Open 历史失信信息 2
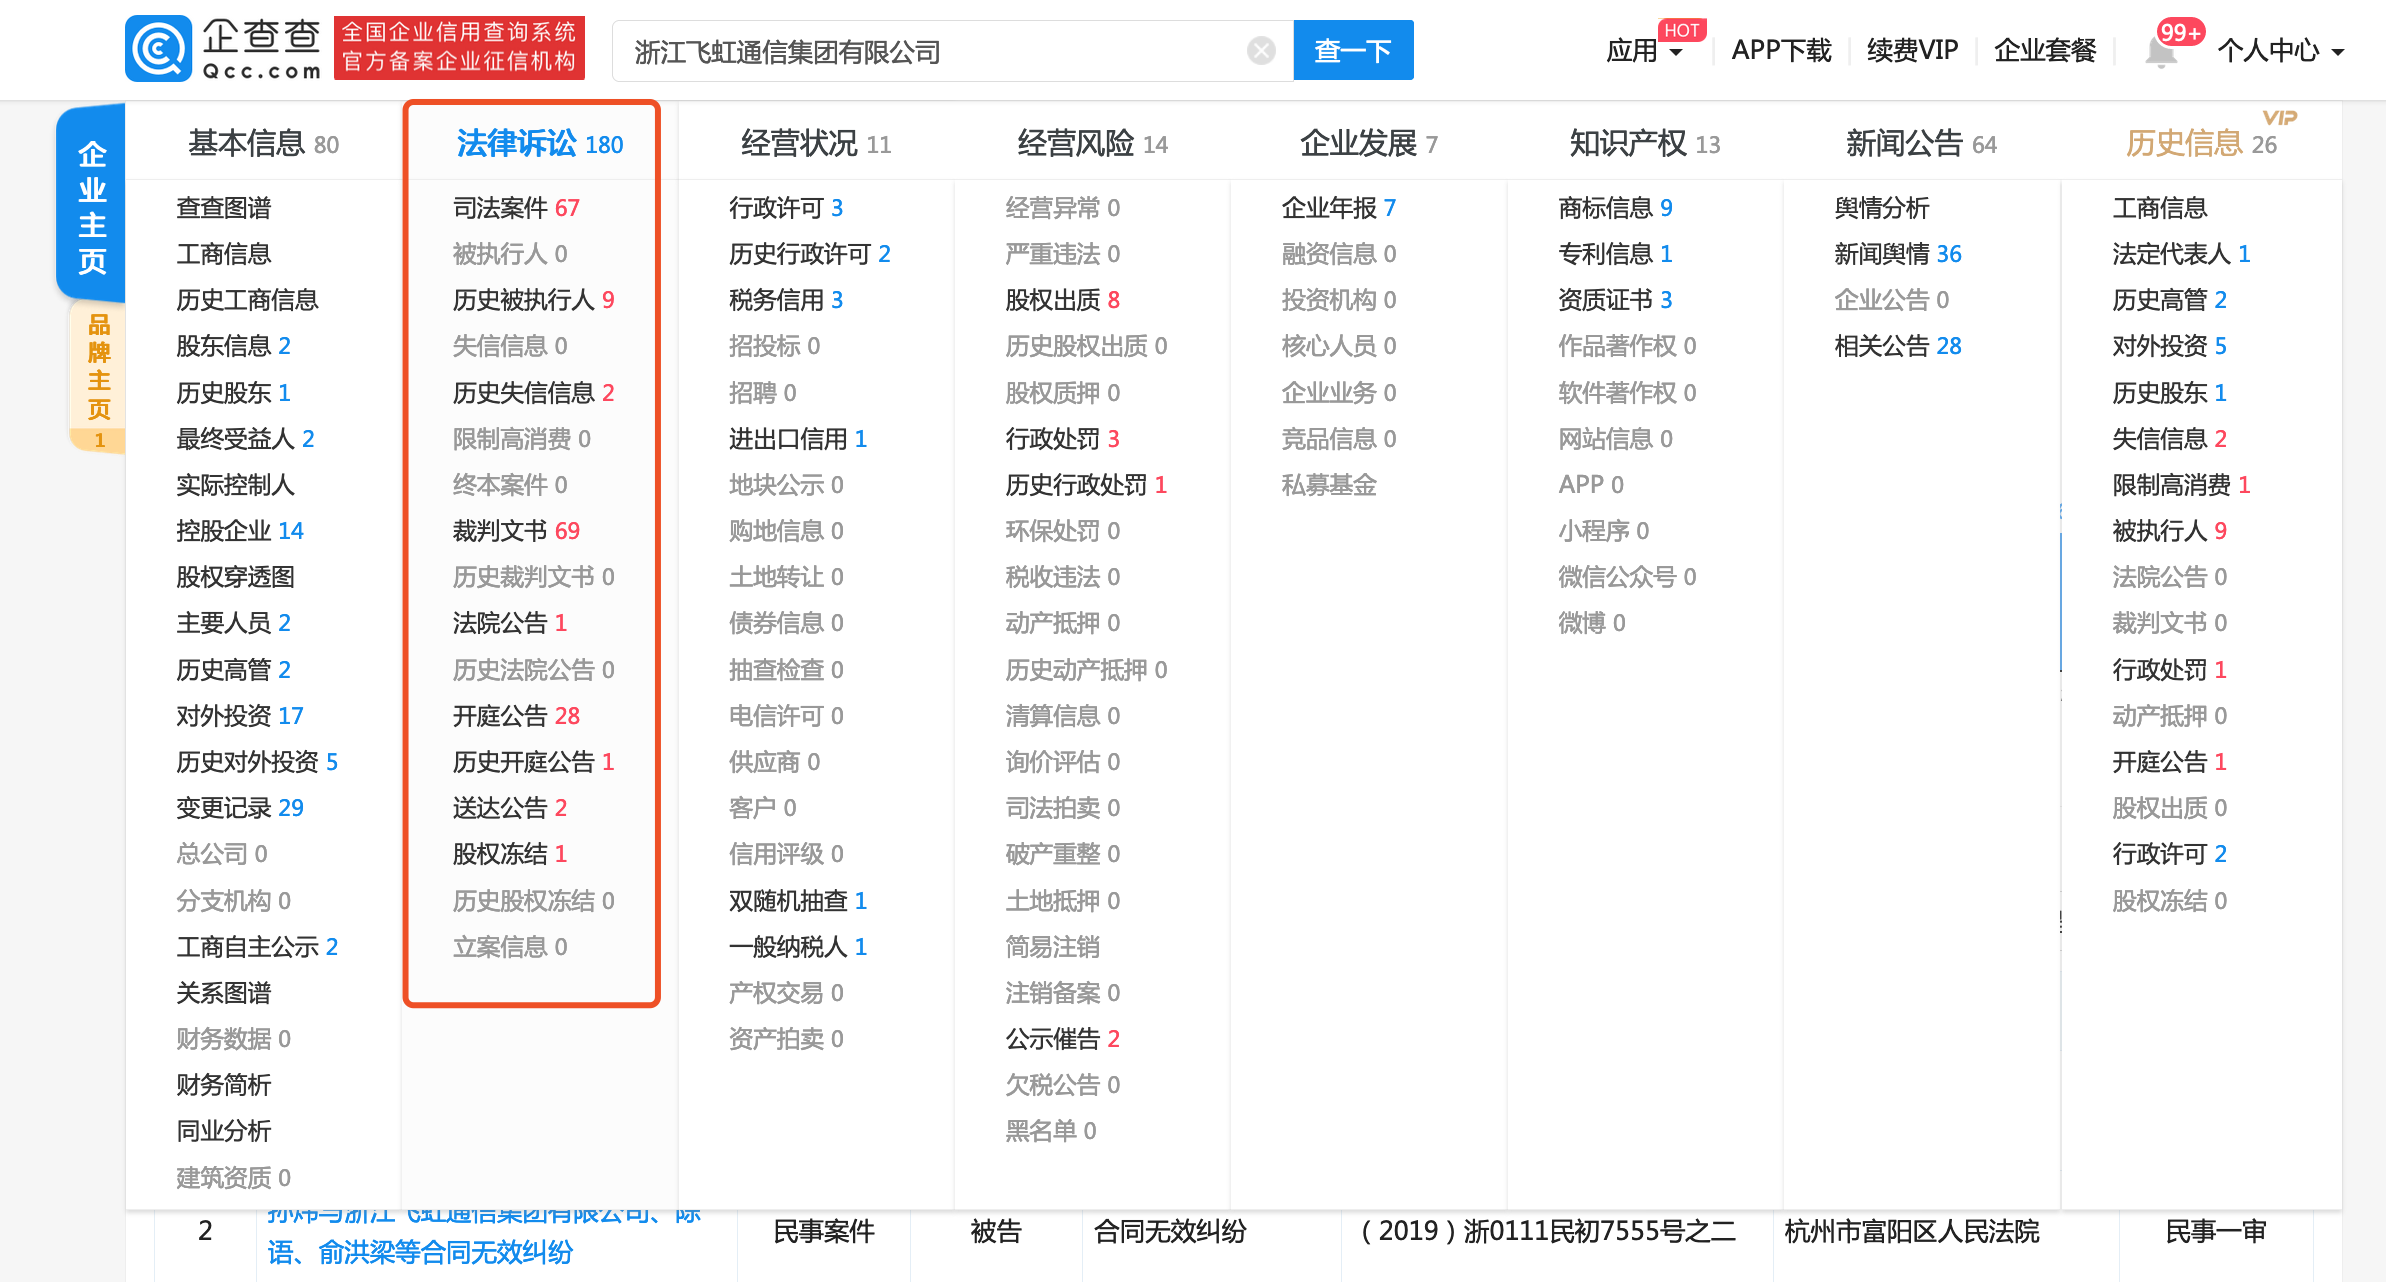2386x1282 pixels. tap(533, 393)
